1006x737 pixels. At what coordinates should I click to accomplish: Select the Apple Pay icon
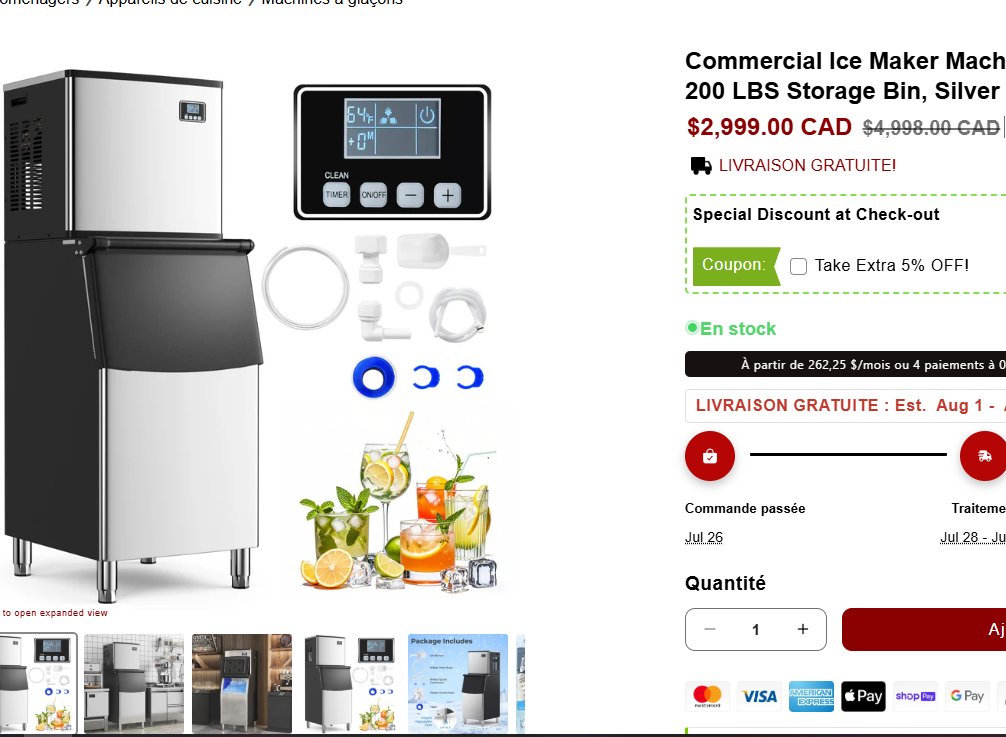[x=864, y=696]
